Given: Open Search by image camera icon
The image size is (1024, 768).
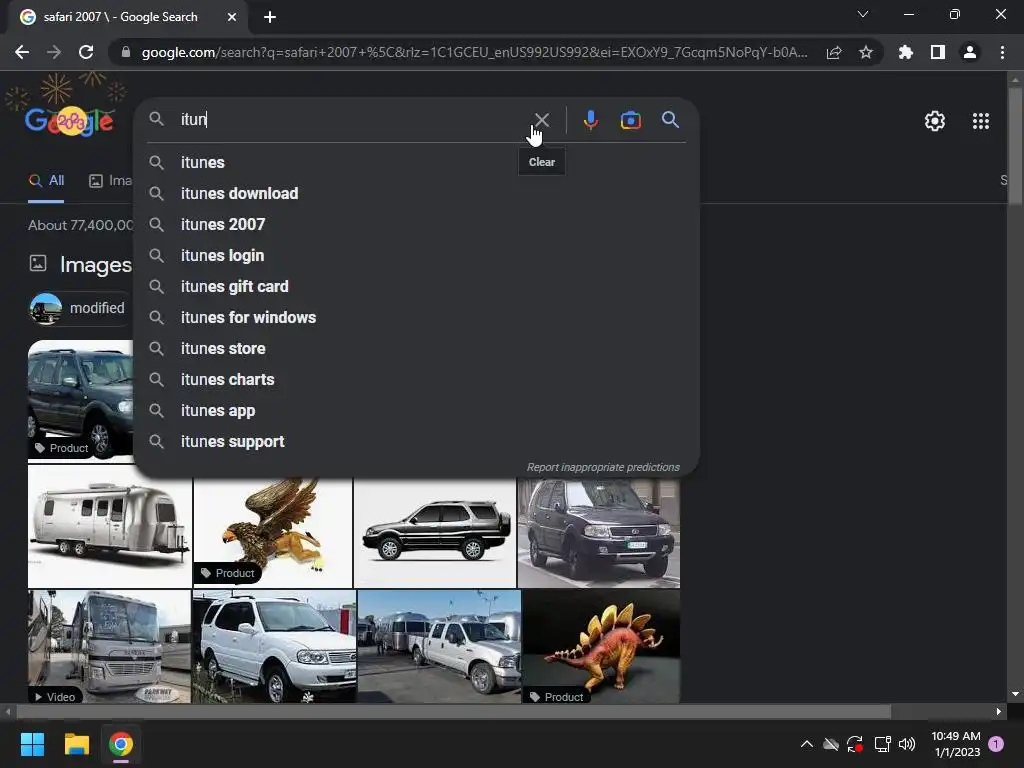Looking at the screenshot, I should tap(630, 120).
